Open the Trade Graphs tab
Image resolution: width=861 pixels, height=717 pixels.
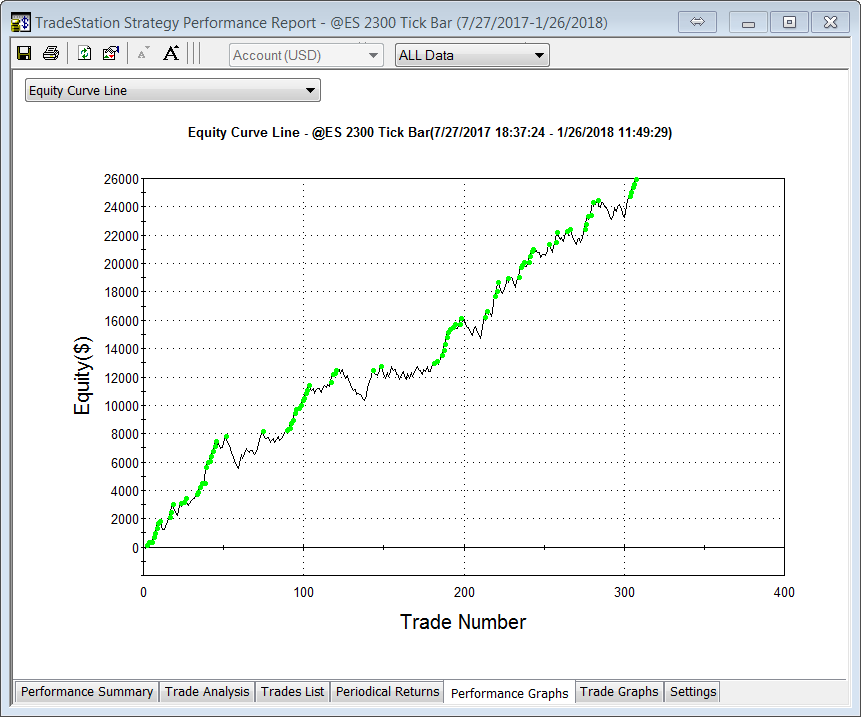coord(619,692)
